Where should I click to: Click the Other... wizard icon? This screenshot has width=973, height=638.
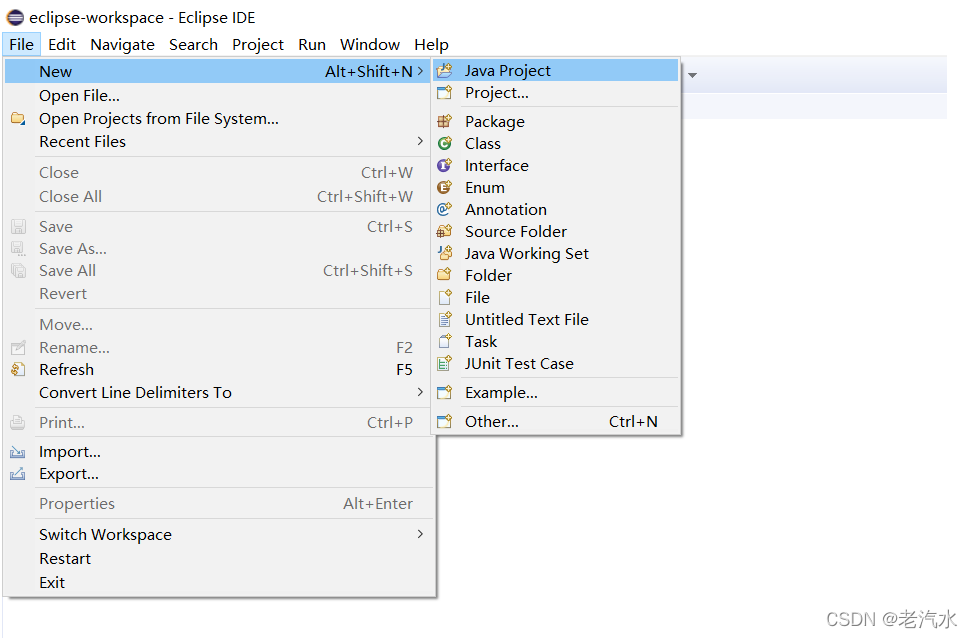444,421
